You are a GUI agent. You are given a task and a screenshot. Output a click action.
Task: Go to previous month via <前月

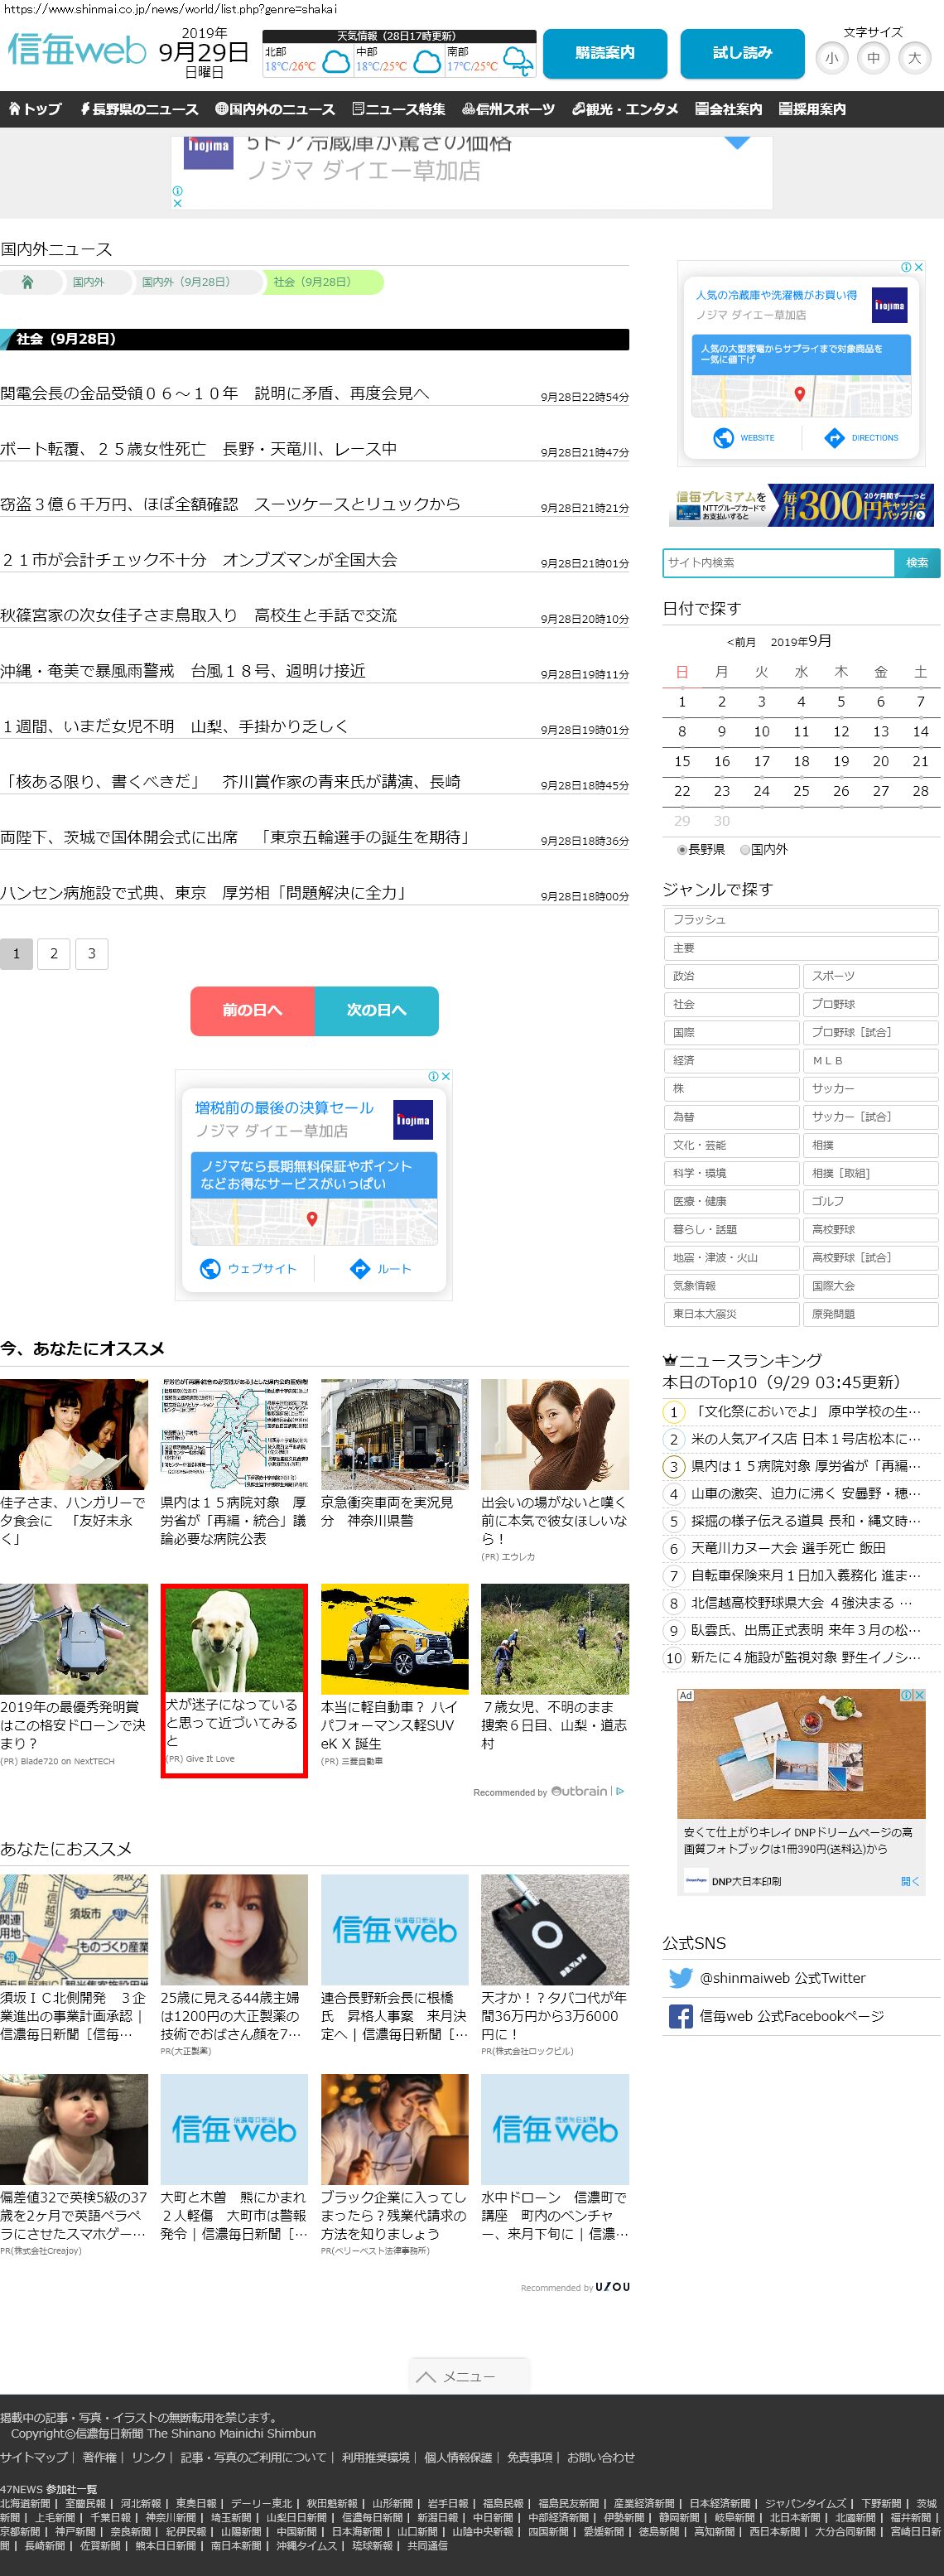click(741, 642)
